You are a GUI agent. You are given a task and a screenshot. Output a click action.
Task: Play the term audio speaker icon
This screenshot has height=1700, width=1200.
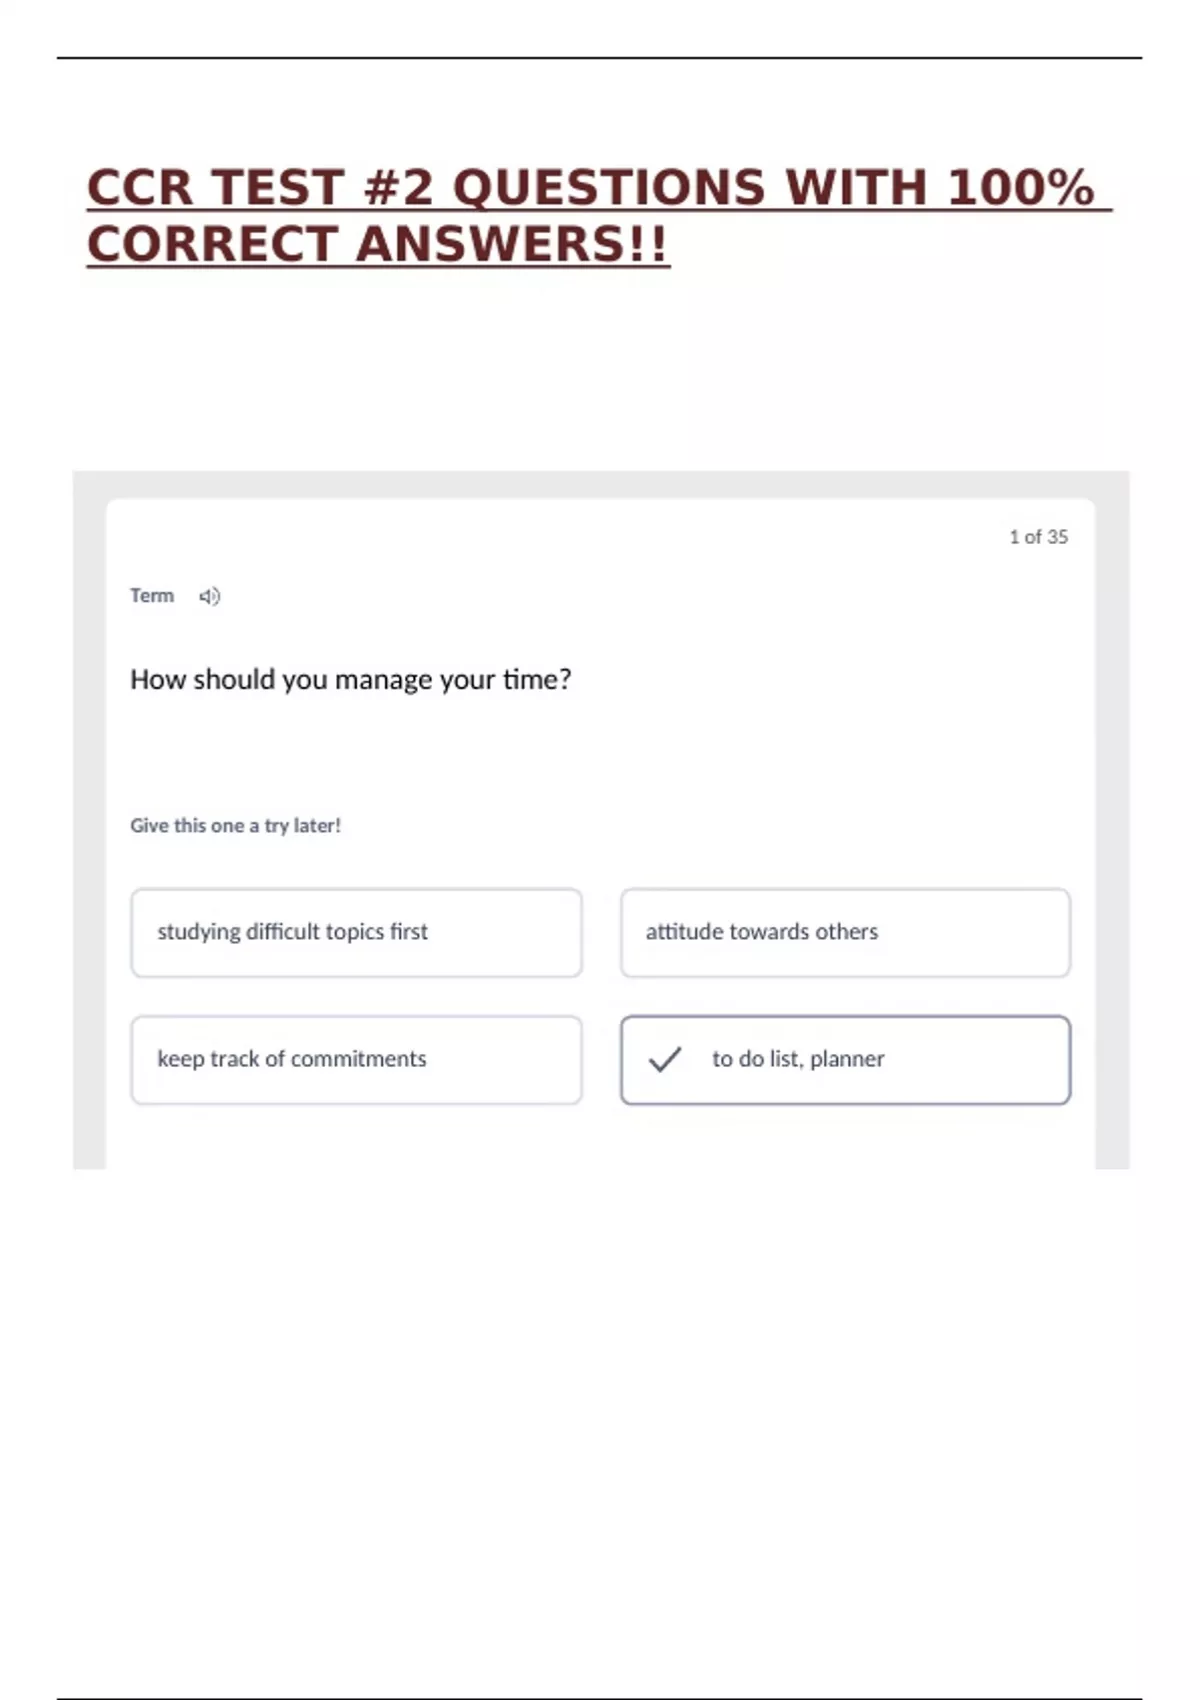(209, 596)
